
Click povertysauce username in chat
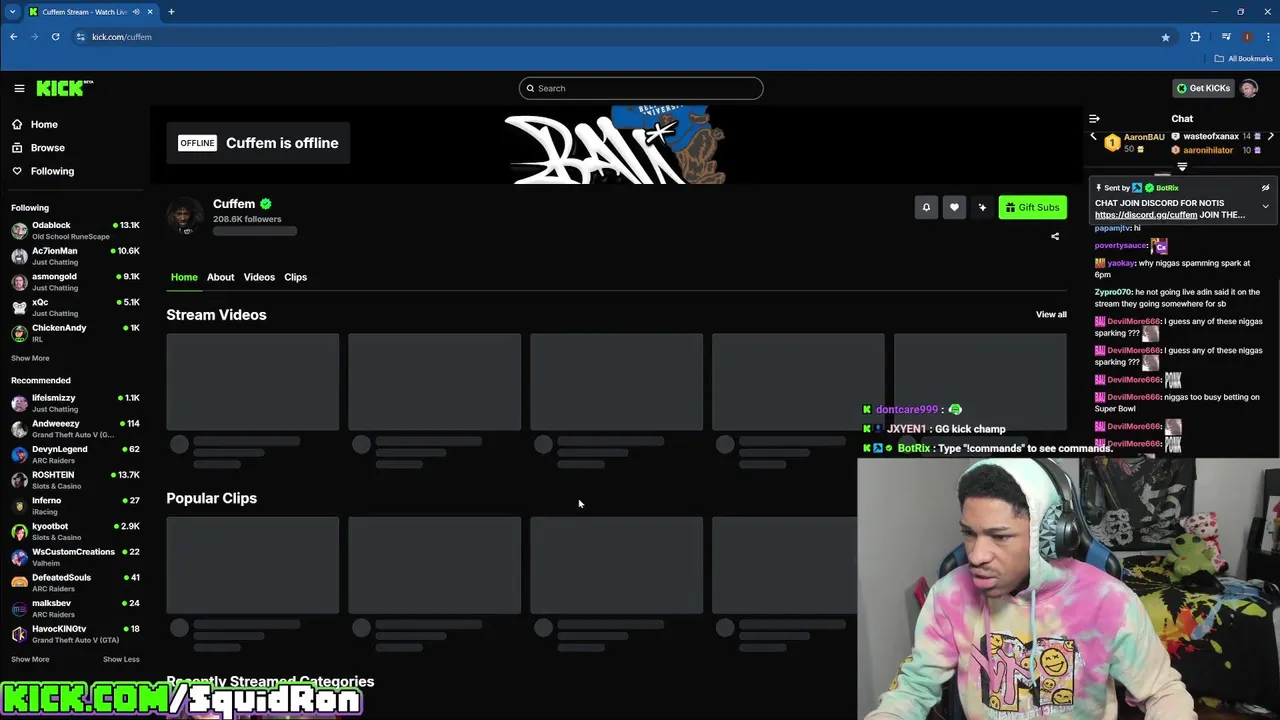(1121, 245)
